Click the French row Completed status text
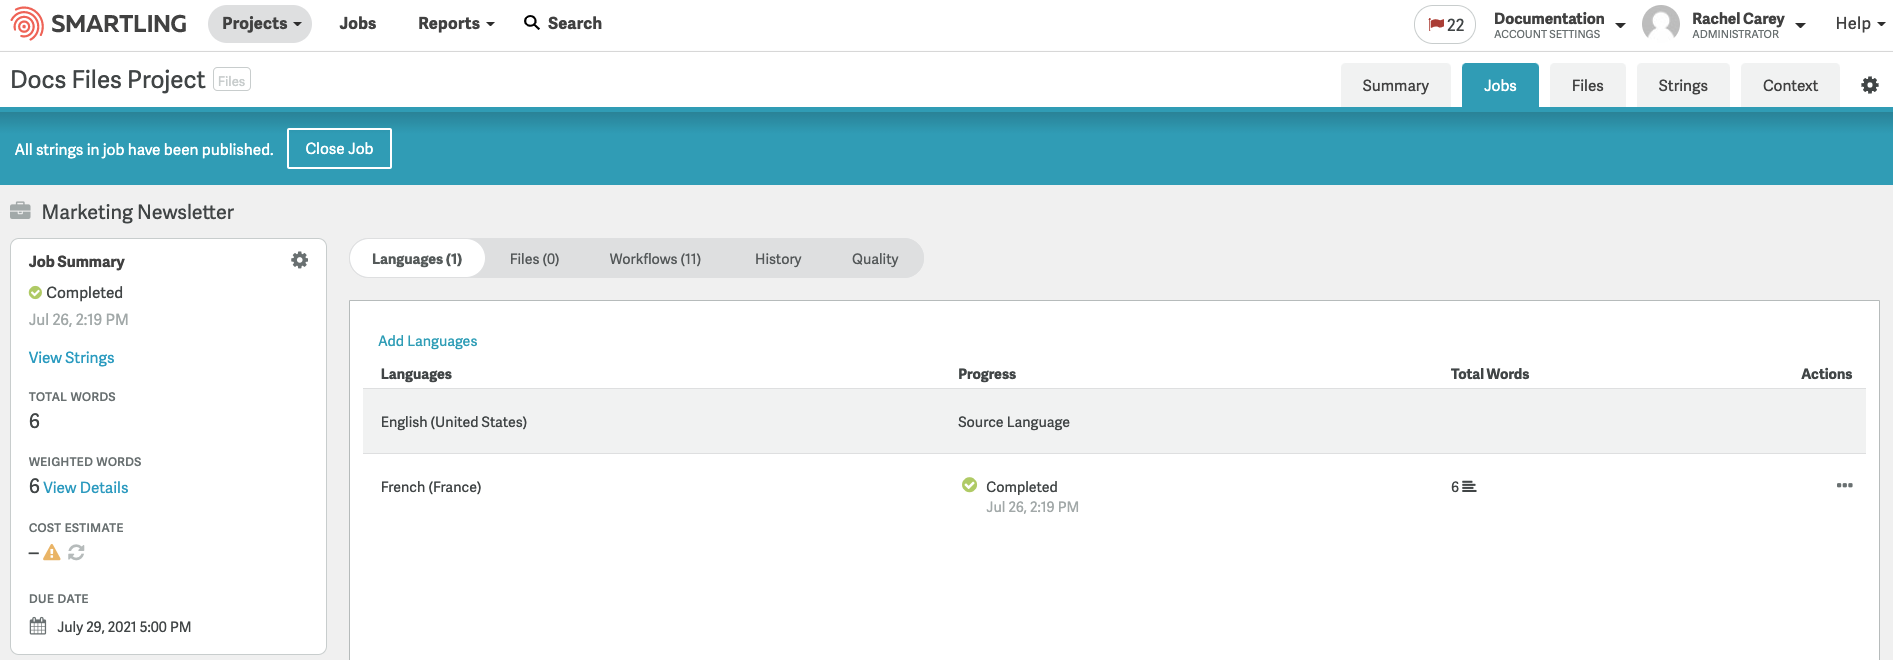The height and width of the screenshot is (660, 1893). [1022, 487]
